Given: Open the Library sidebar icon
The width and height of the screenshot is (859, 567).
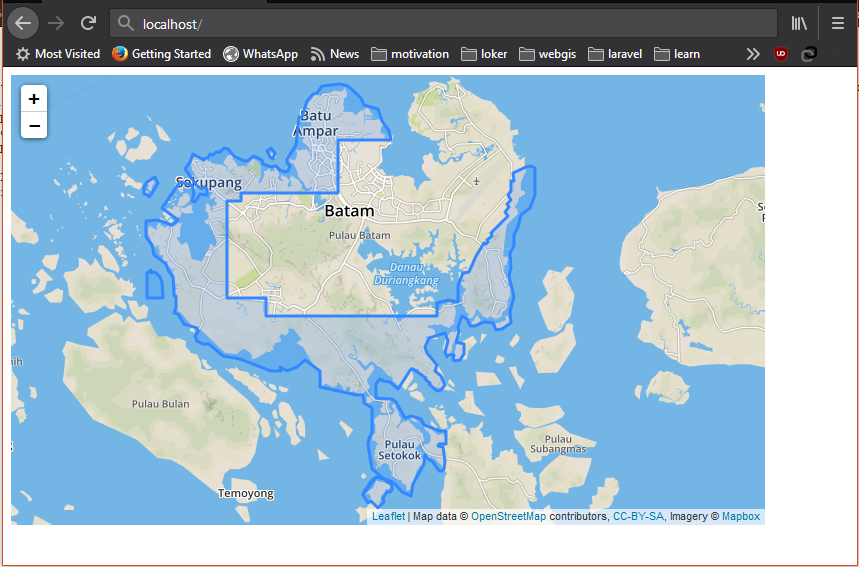Looking at the screenshot, I should click(x=799, y=24).
